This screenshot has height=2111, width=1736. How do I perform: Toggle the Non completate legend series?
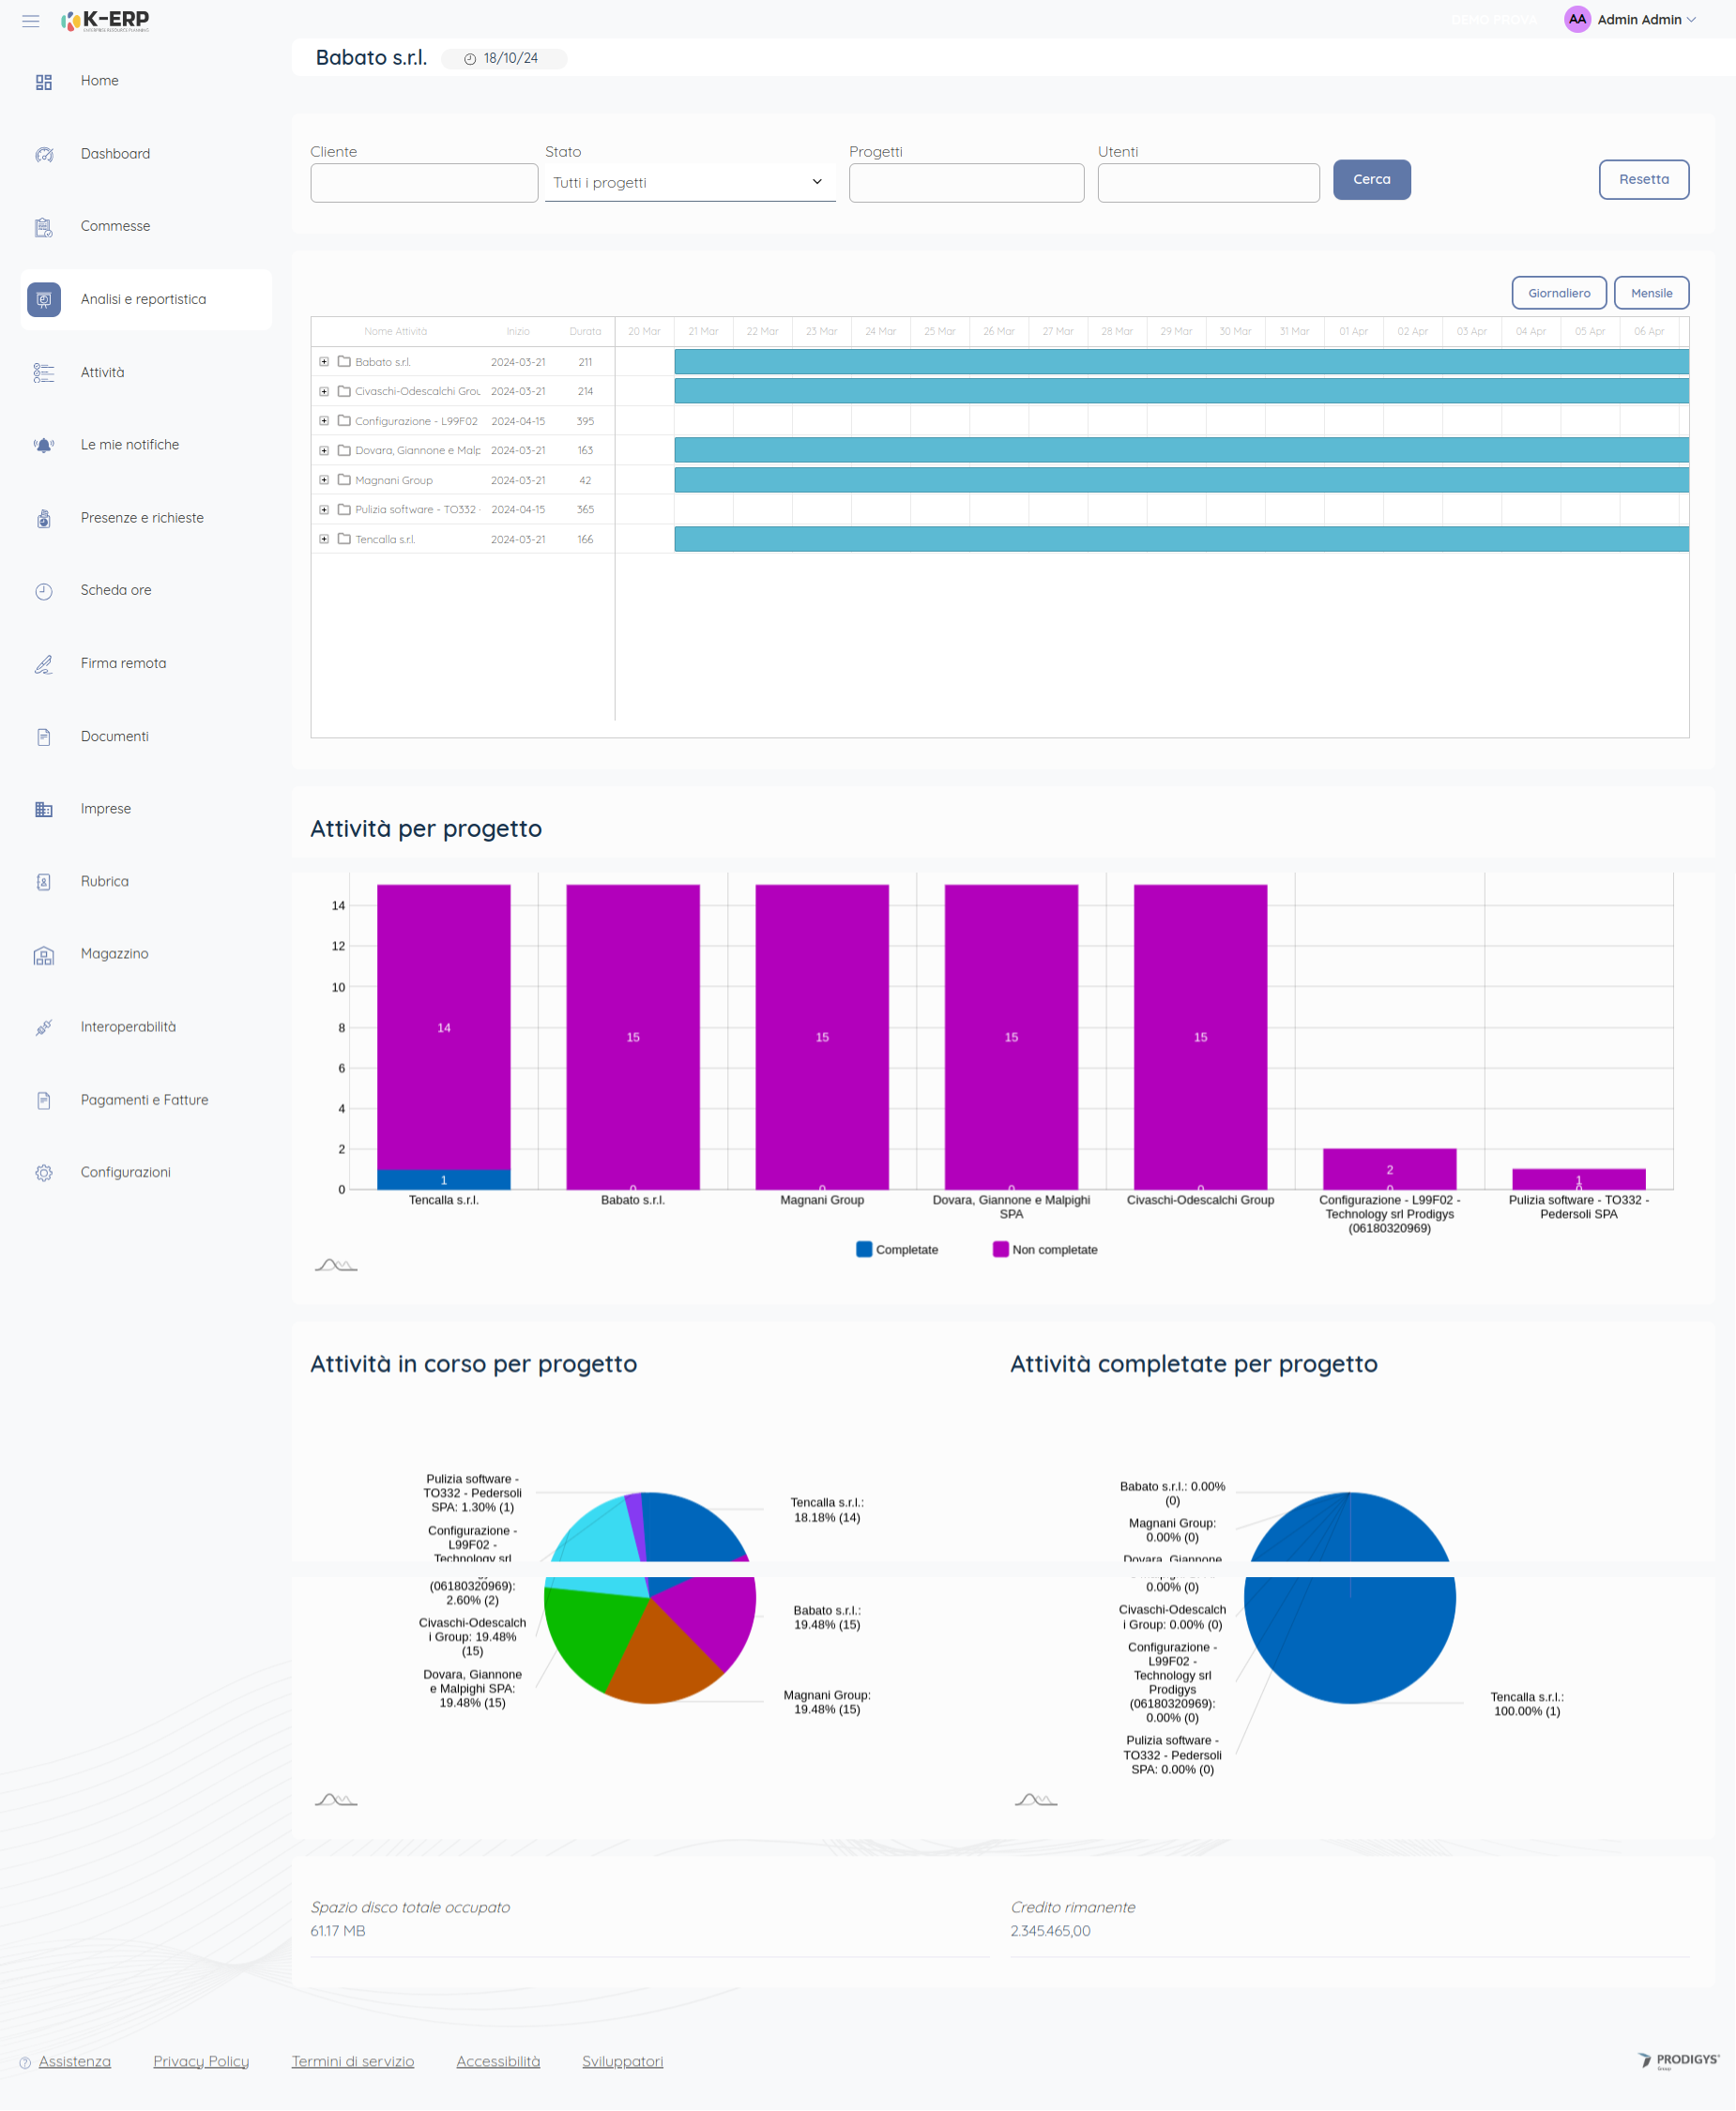pyautogui.click(x=1044, y=1249)
